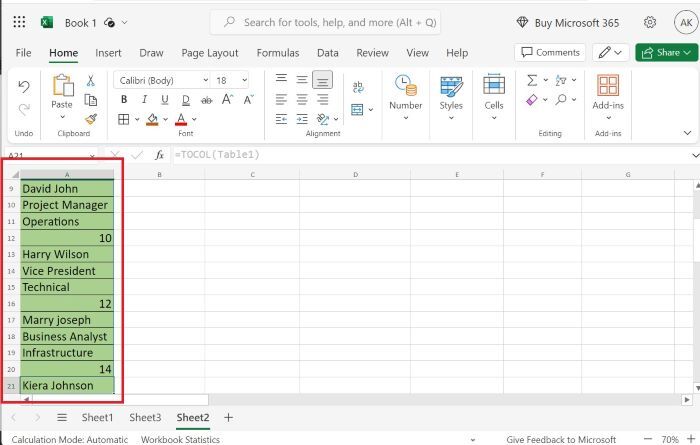700x445 pixels.
Task: Click the Workbook Statistics button
Action: (180, 439)
